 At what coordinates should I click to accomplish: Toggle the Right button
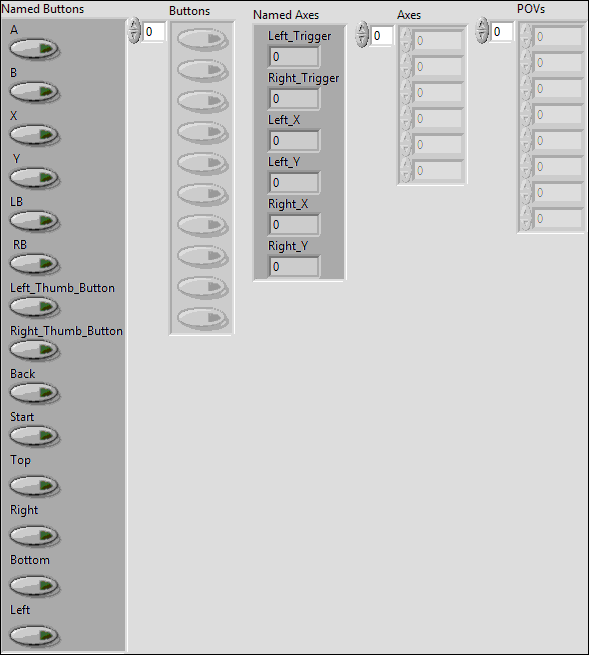tap(34, 536)
